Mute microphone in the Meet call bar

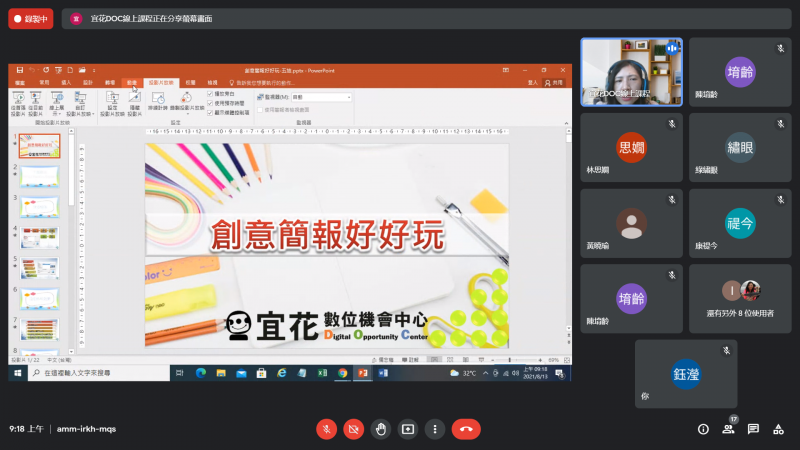(x=327, y=429)
